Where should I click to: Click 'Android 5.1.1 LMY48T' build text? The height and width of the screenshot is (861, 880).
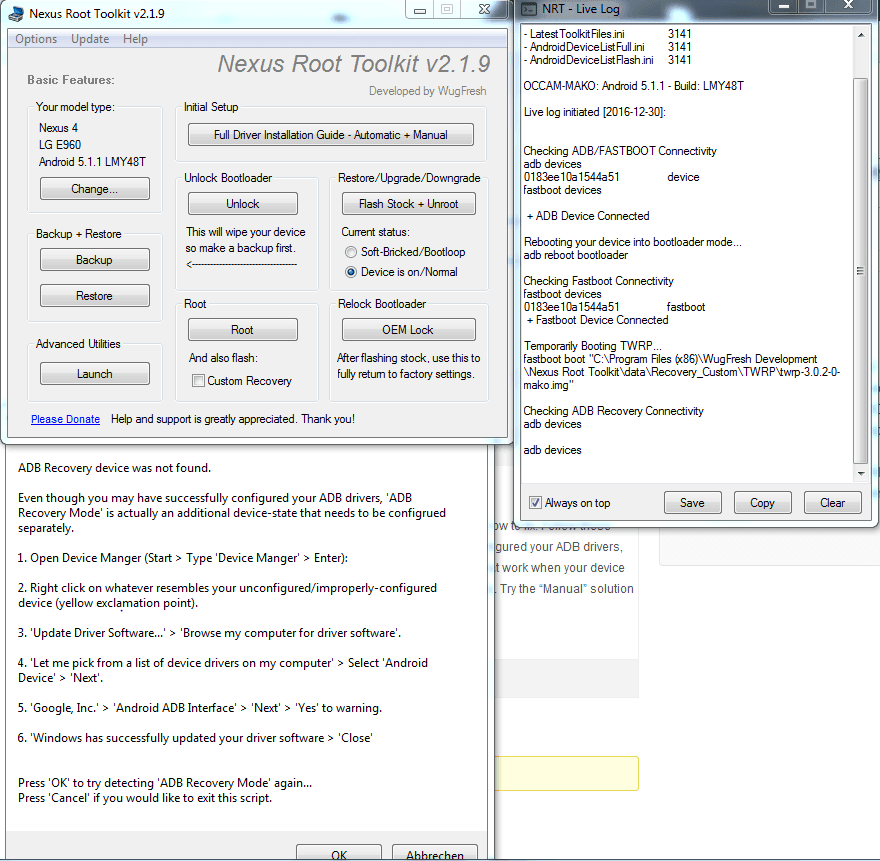click(x=93, y=162)
